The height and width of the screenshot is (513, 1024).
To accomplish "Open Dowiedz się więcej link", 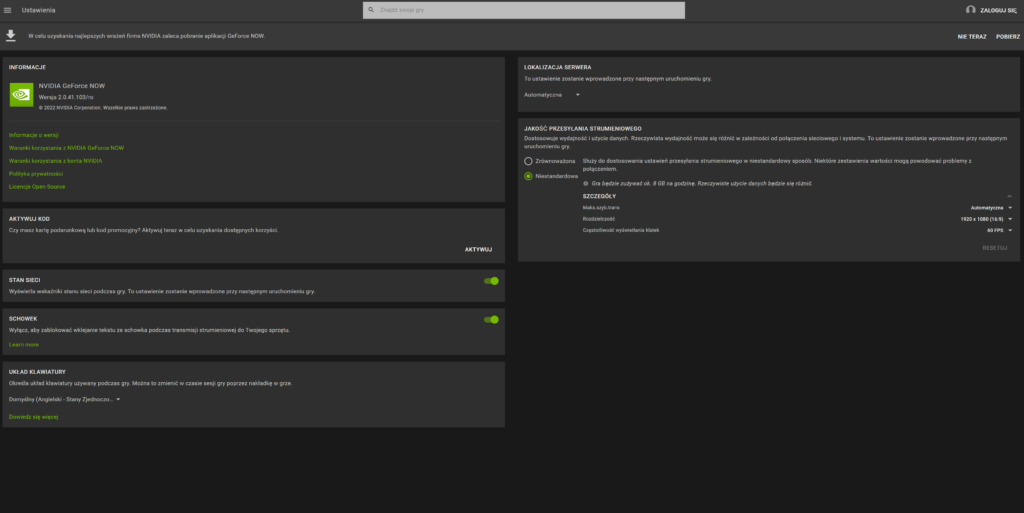I will point(33,416).
